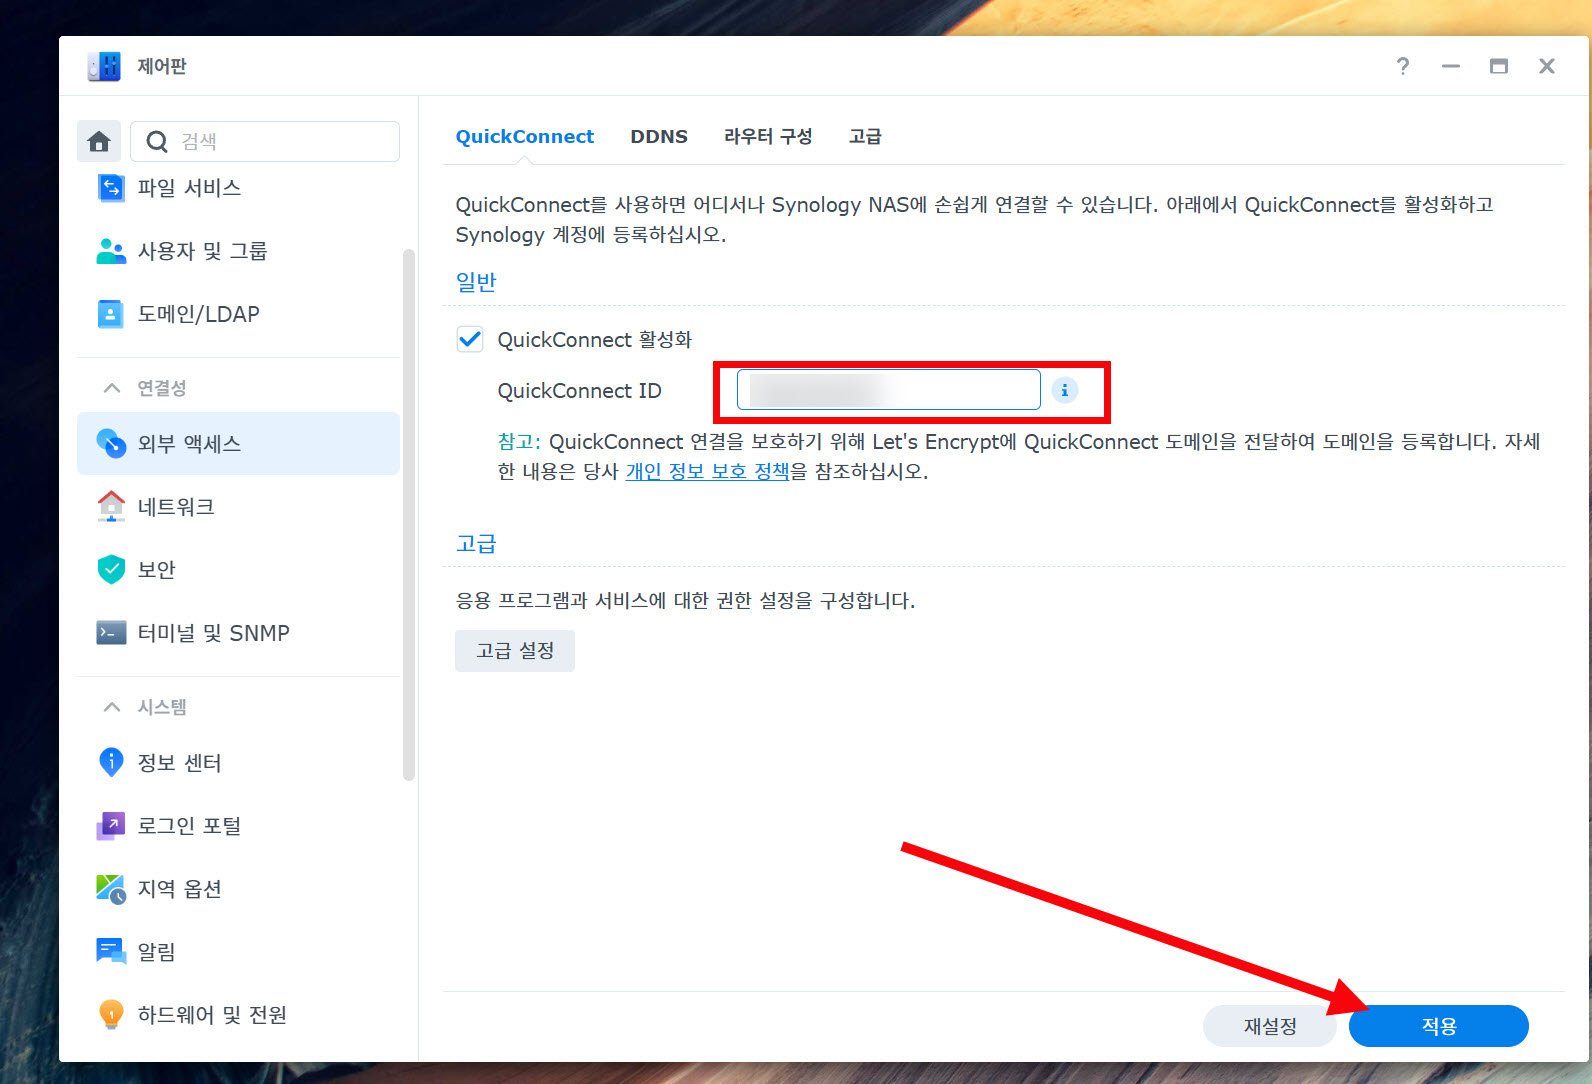This screenshot has height=1084, width=1592.
Task: Select 사용자 및 그룹 label
Action: 202,251
